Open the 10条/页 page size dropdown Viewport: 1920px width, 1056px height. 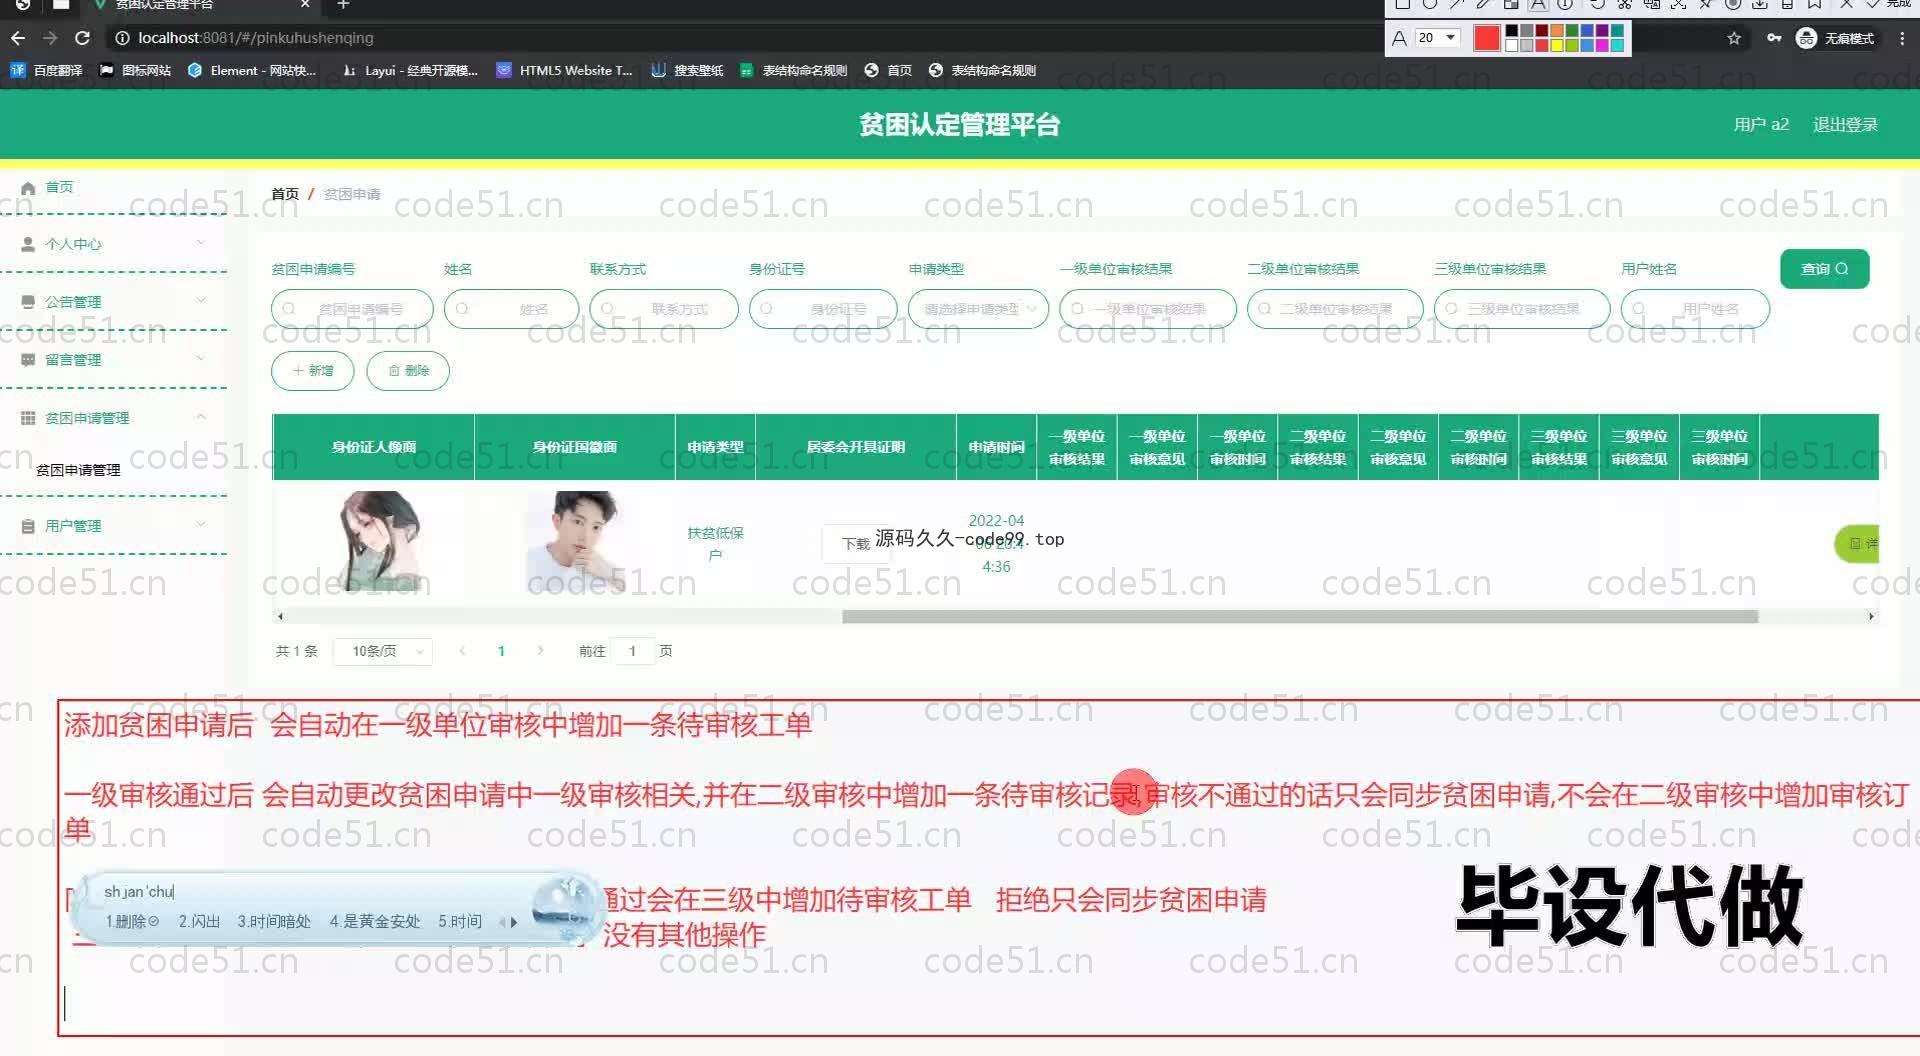383,651
